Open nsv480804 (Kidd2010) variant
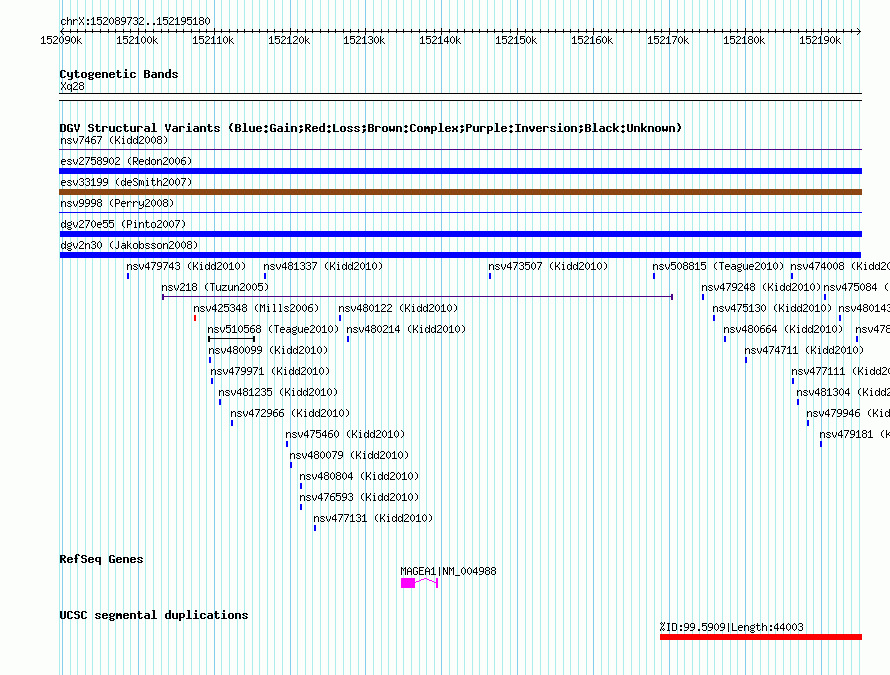The width and height of the screenshot is (890, 675). pos(301,486)
